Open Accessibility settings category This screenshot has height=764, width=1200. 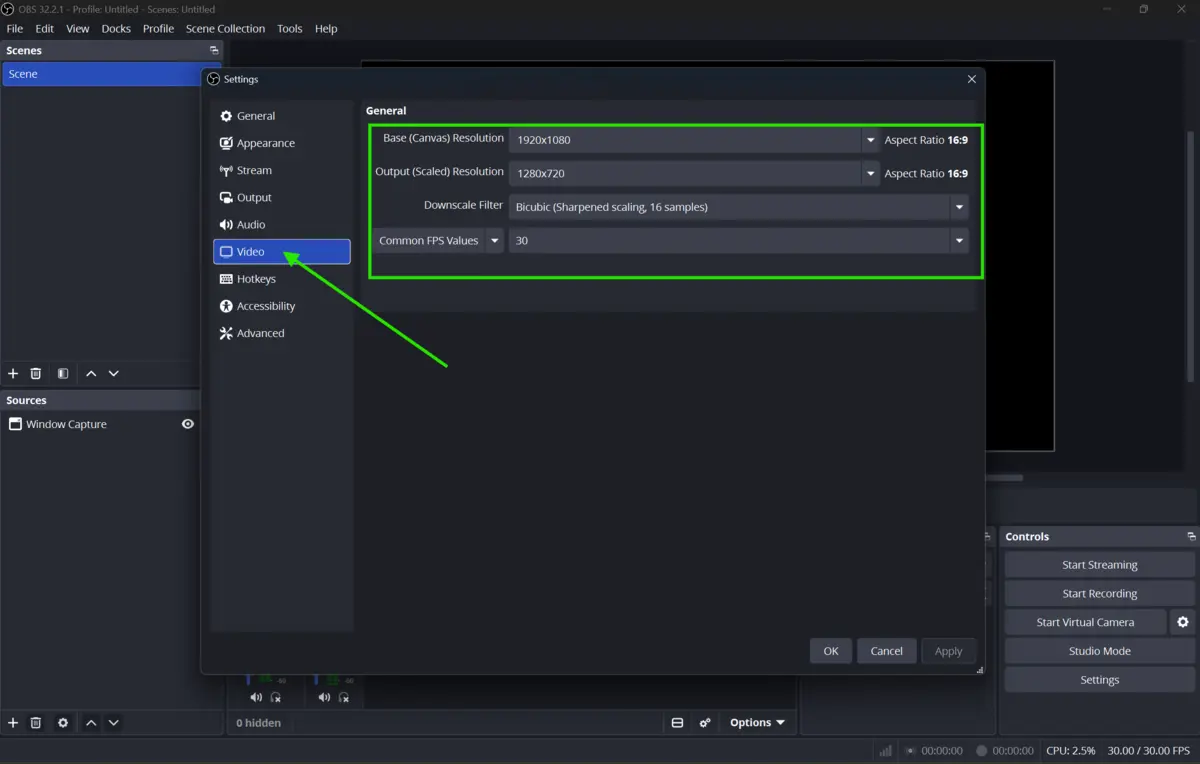pyautogui.click(x=282, y=306)
